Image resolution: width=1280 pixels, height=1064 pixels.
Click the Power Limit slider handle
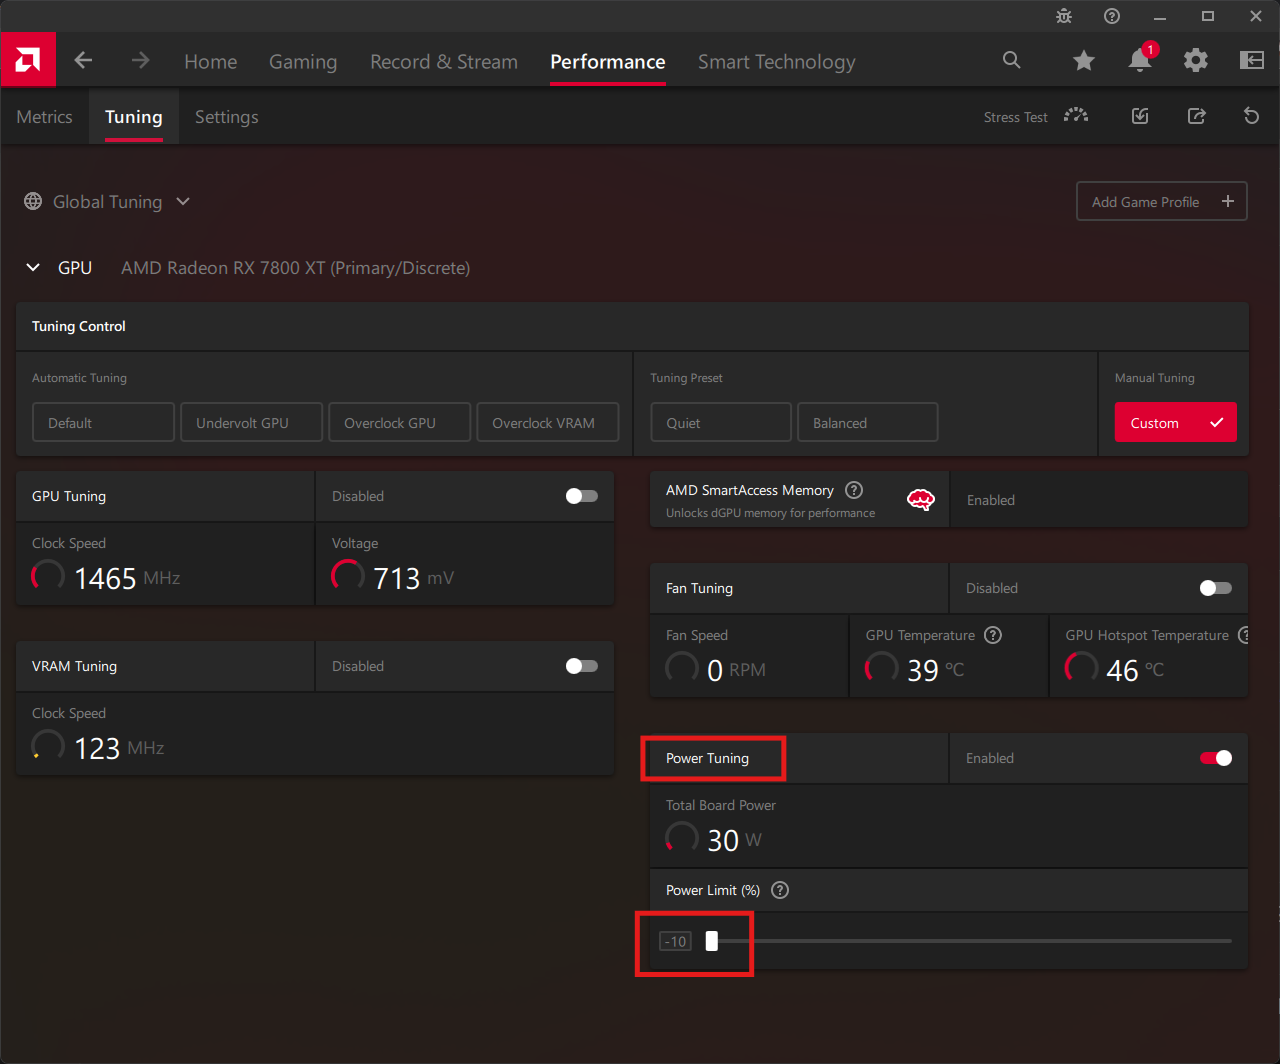(x=712, y=940)
